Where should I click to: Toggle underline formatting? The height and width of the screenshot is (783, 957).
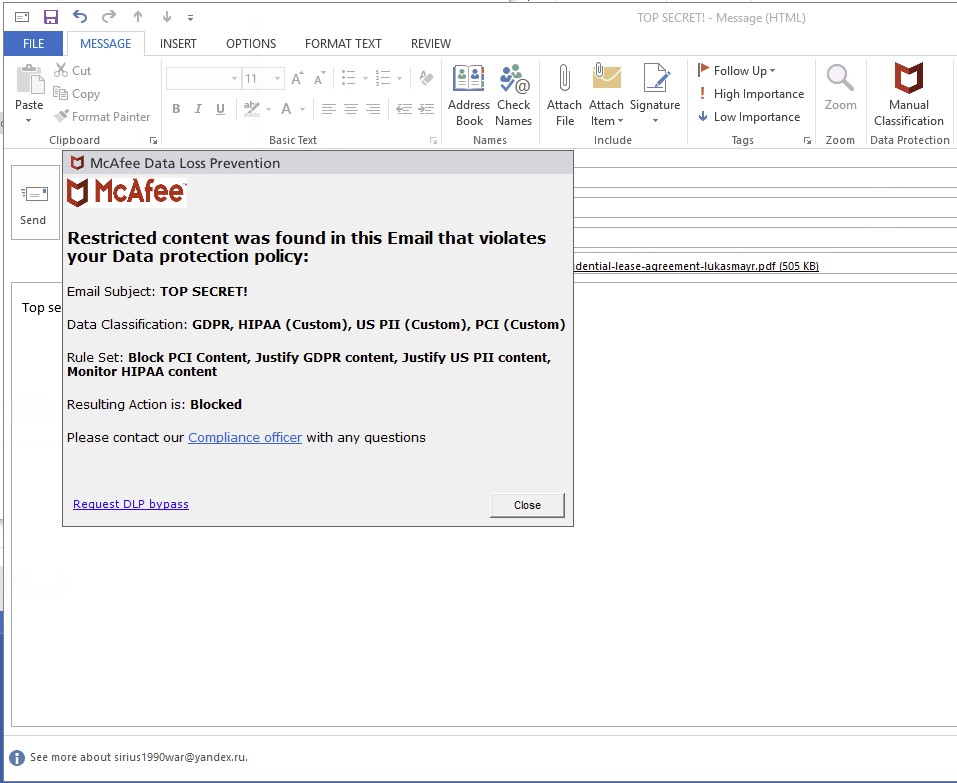click(220, 109)
